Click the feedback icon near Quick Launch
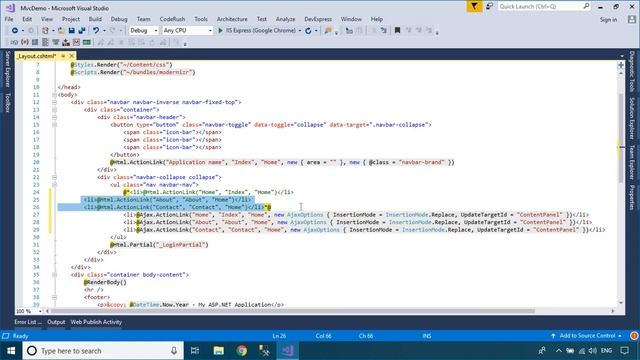This screenshot has width=640, height=360. click(489, 7)
